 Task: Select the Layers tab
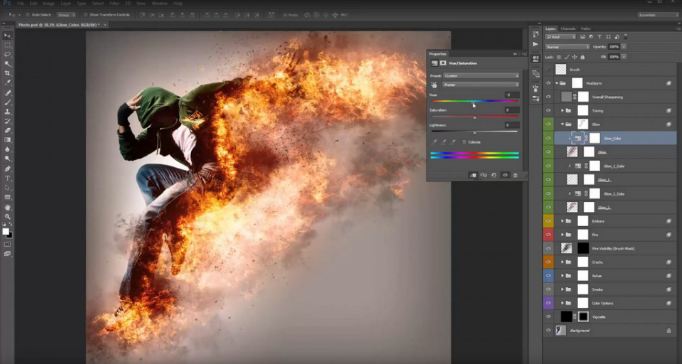pos(551,29)
